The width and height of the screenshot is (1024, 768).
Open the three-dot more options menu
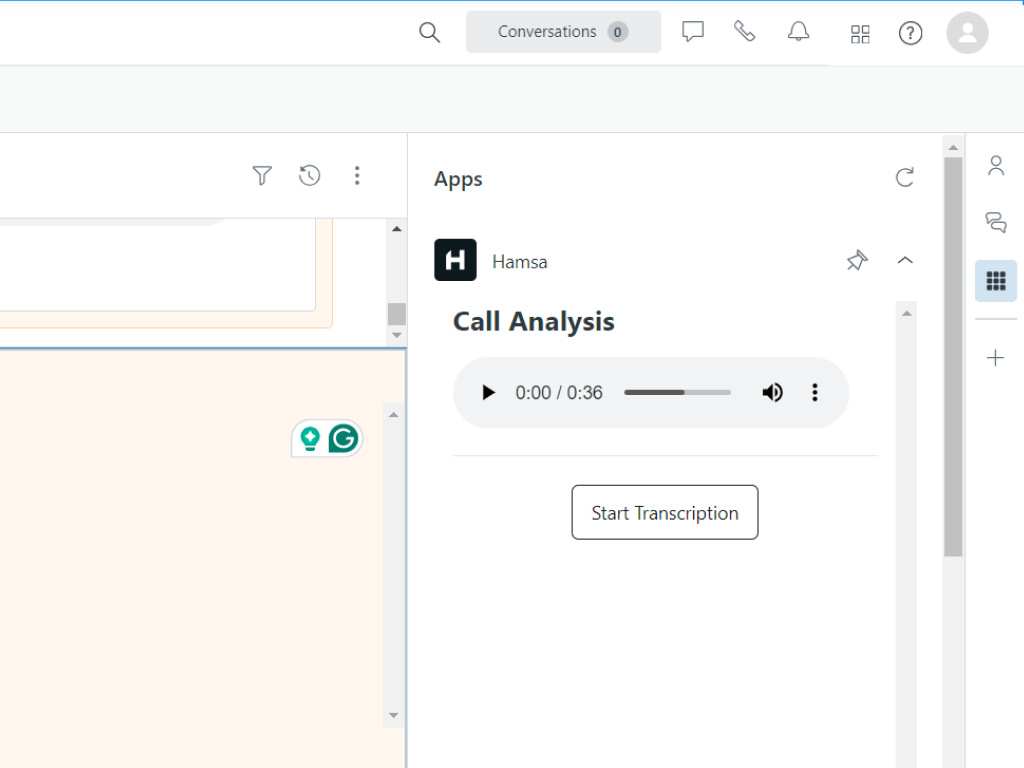[x=357, y=176]
